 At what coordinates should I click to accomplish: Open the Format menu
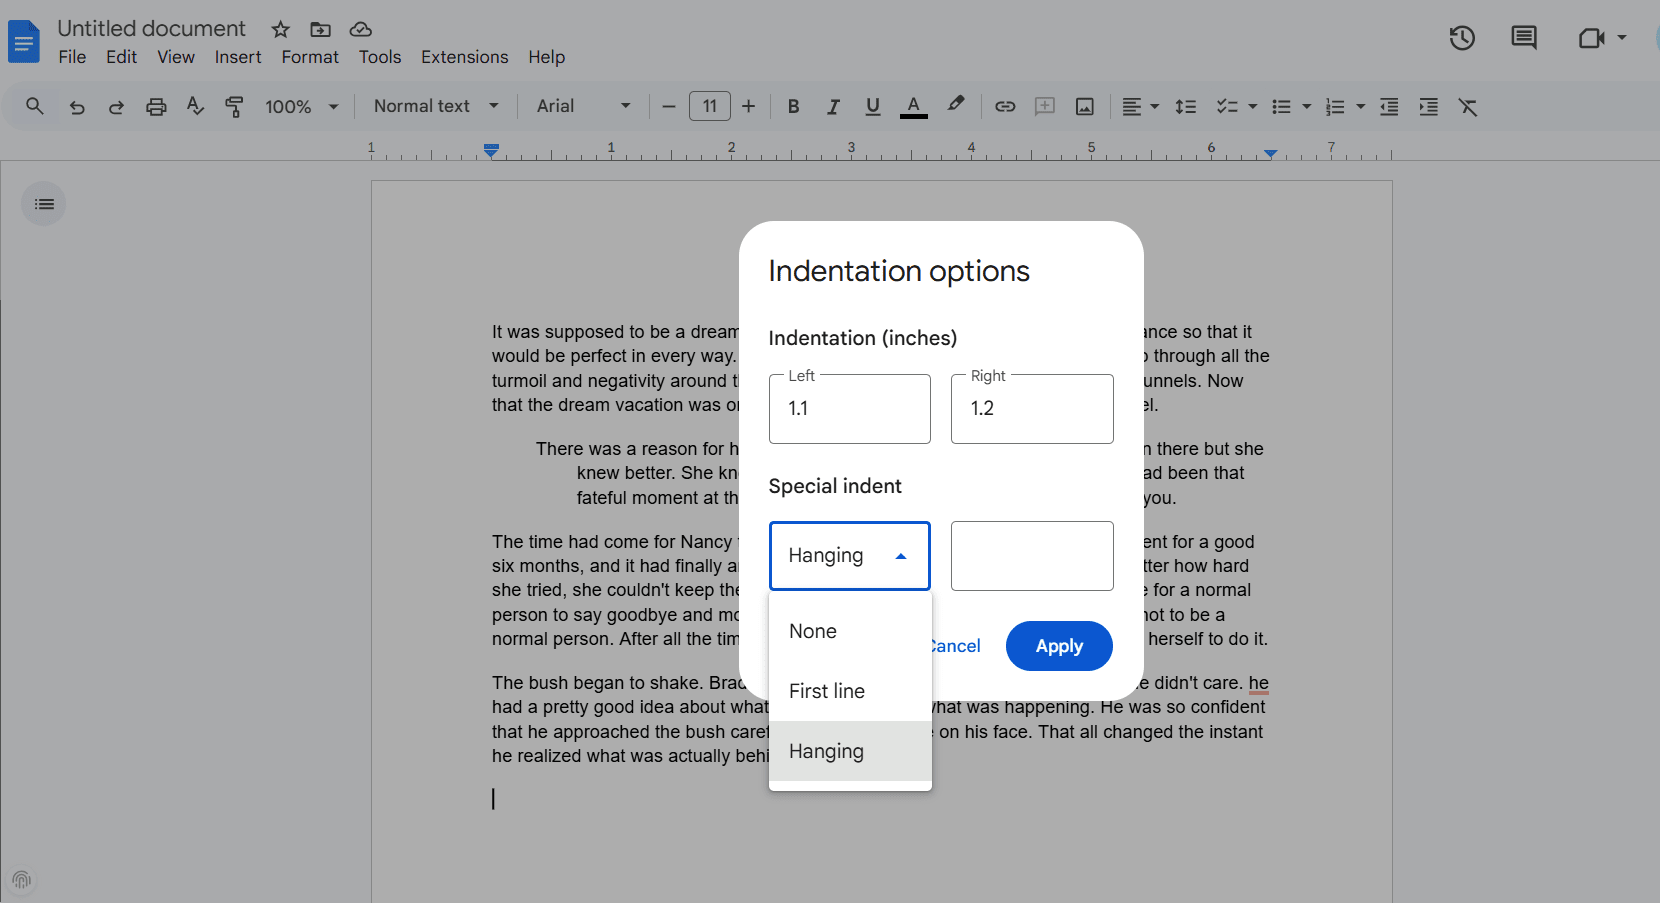point(310,57)
